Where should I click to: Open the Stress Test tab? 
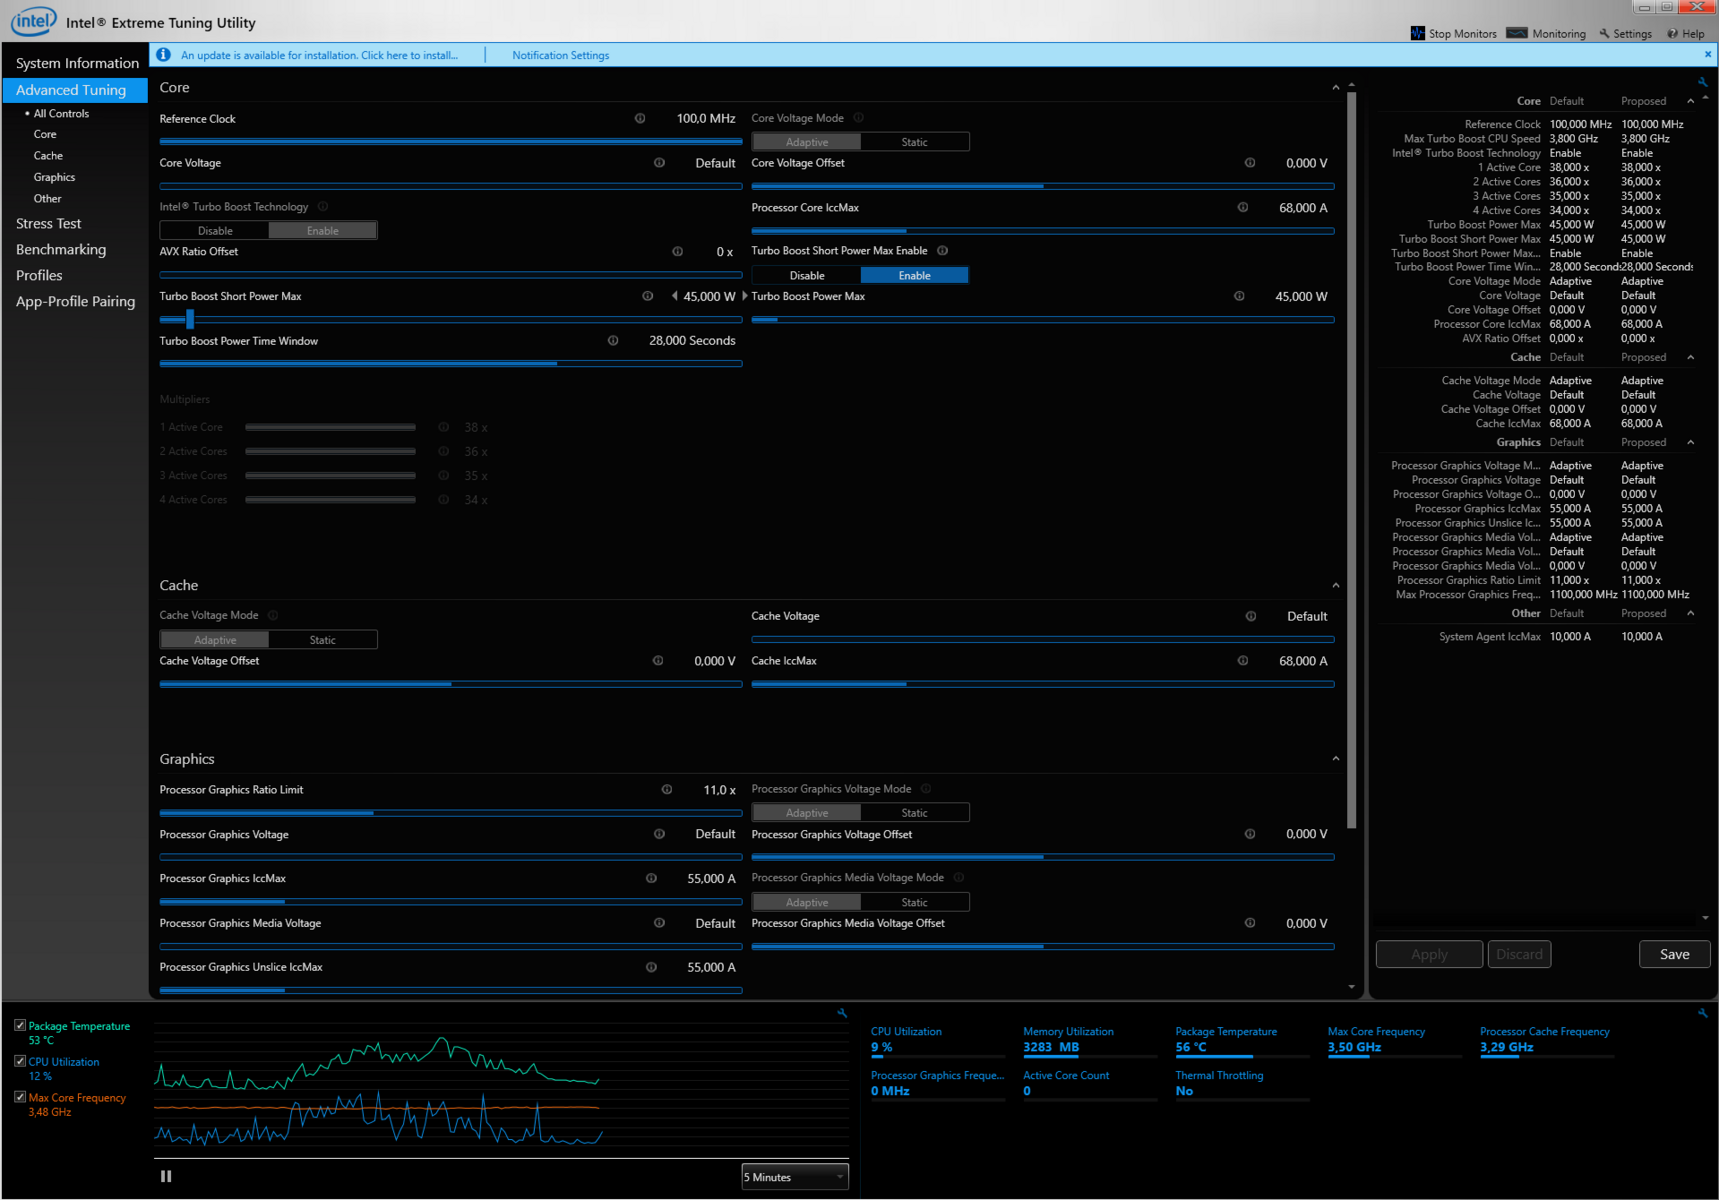click(49, 224)
